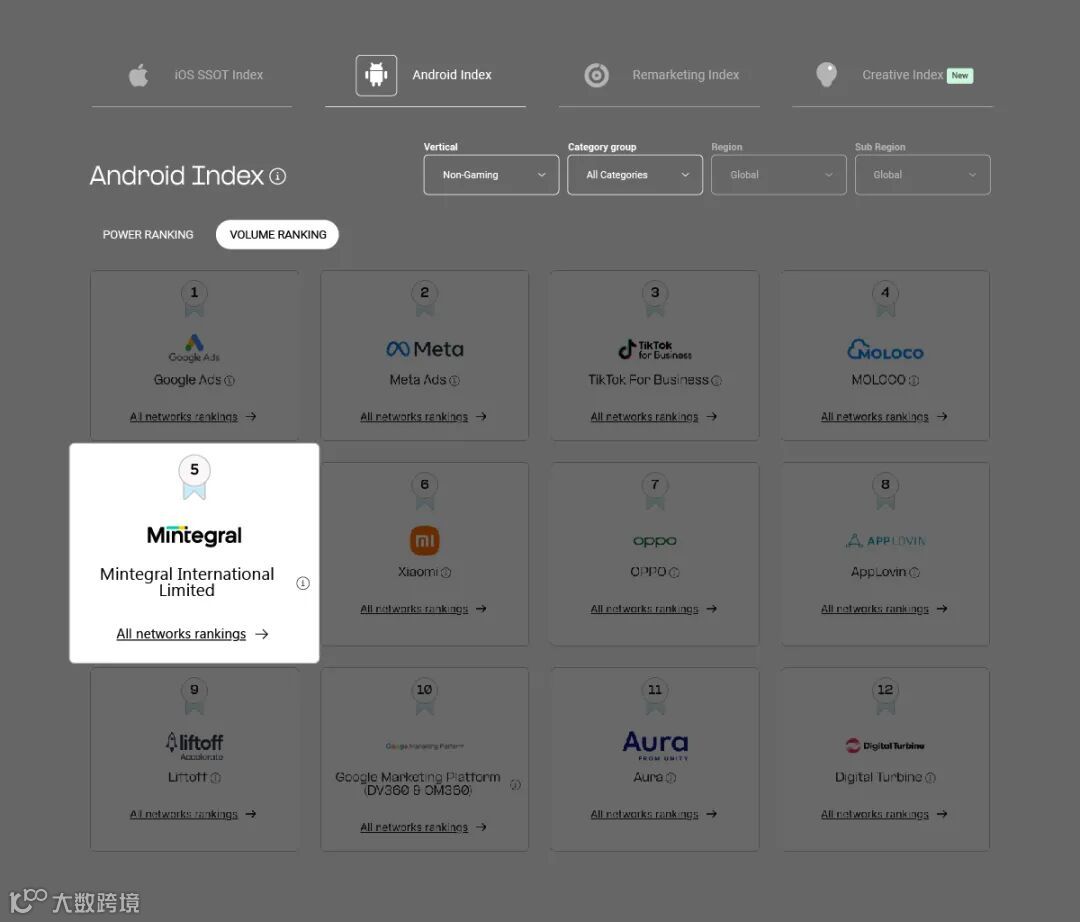Open the Creative Index tab
Image resolution: width=1080 pixels, height=922 pixels.
(x=893, y=75)
